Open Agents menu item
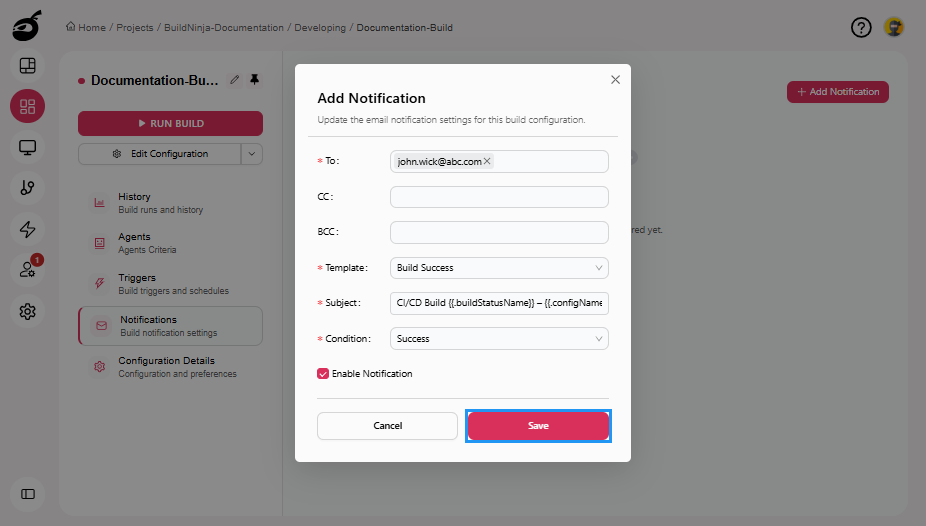926x526 pixels. (x=170, y=243)
